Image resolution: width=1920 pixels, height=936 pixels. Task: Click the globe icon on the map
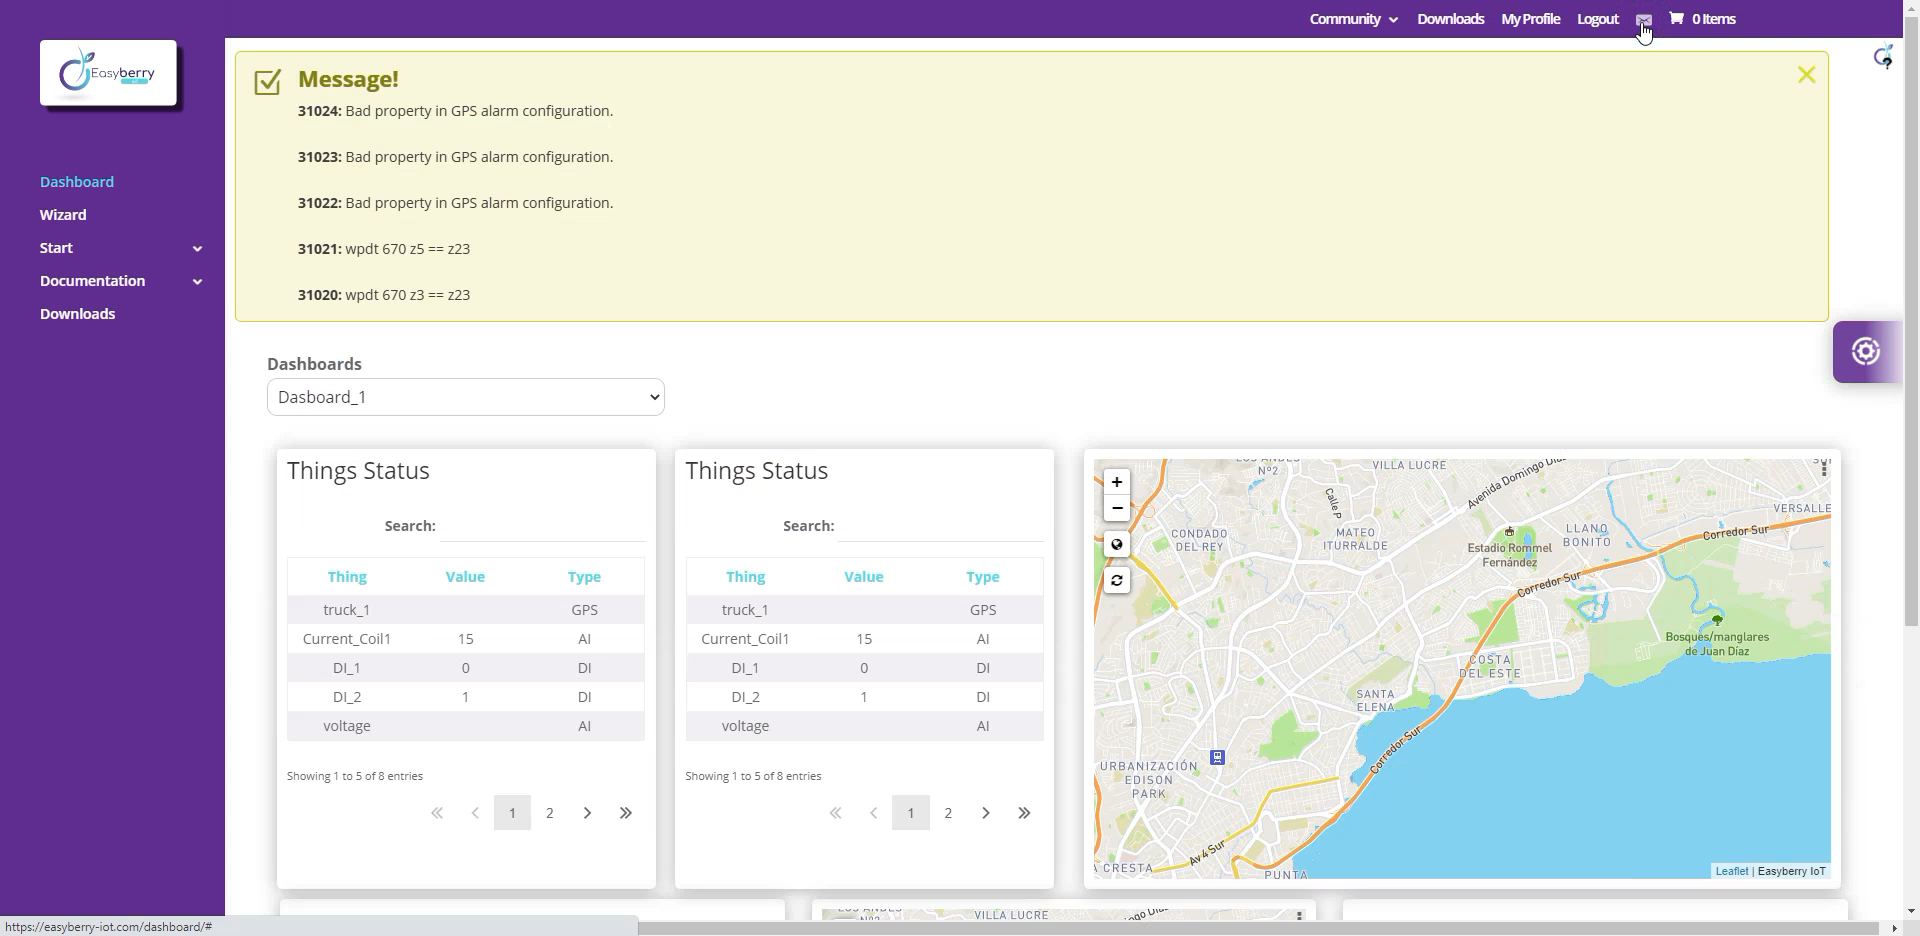click(1117, 545)
